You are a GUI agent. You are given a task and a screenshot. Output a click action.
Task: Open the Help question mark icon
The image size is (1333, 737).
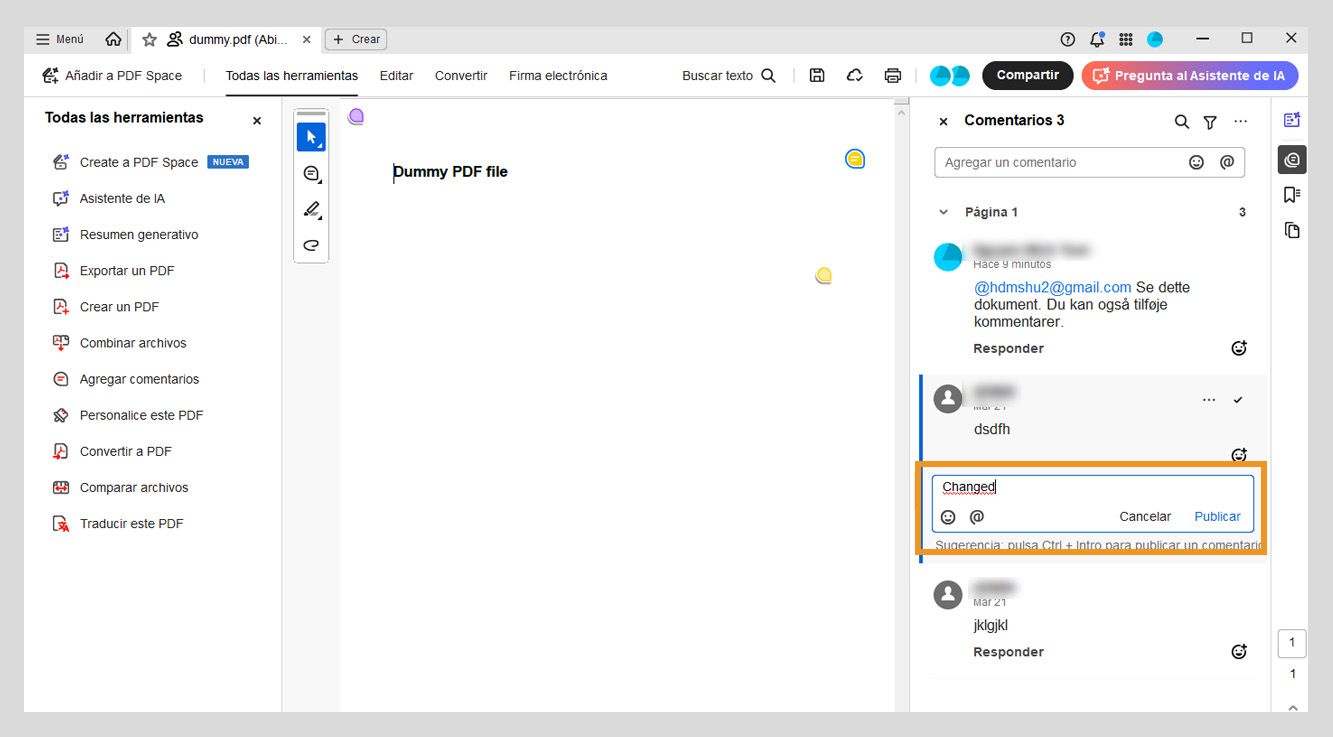tap(1068, 39)
